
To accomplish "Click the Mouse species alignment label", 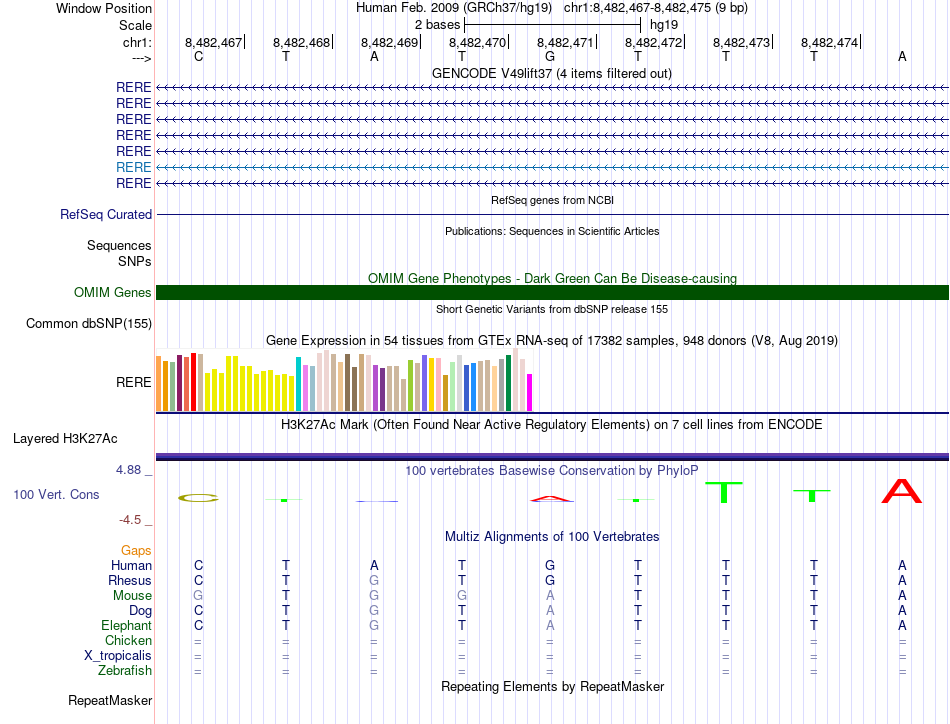I will 132,596.
